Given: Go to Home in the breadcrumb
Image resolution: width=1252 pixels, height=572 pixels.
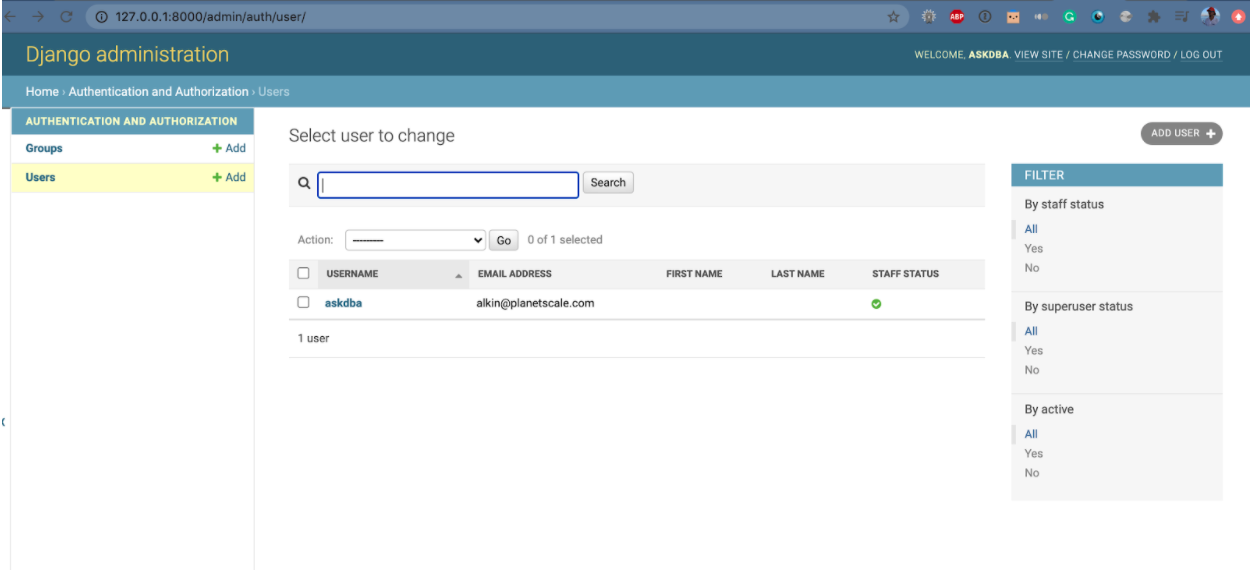Looking at the screenshot, I should click(x=42, y=91).
